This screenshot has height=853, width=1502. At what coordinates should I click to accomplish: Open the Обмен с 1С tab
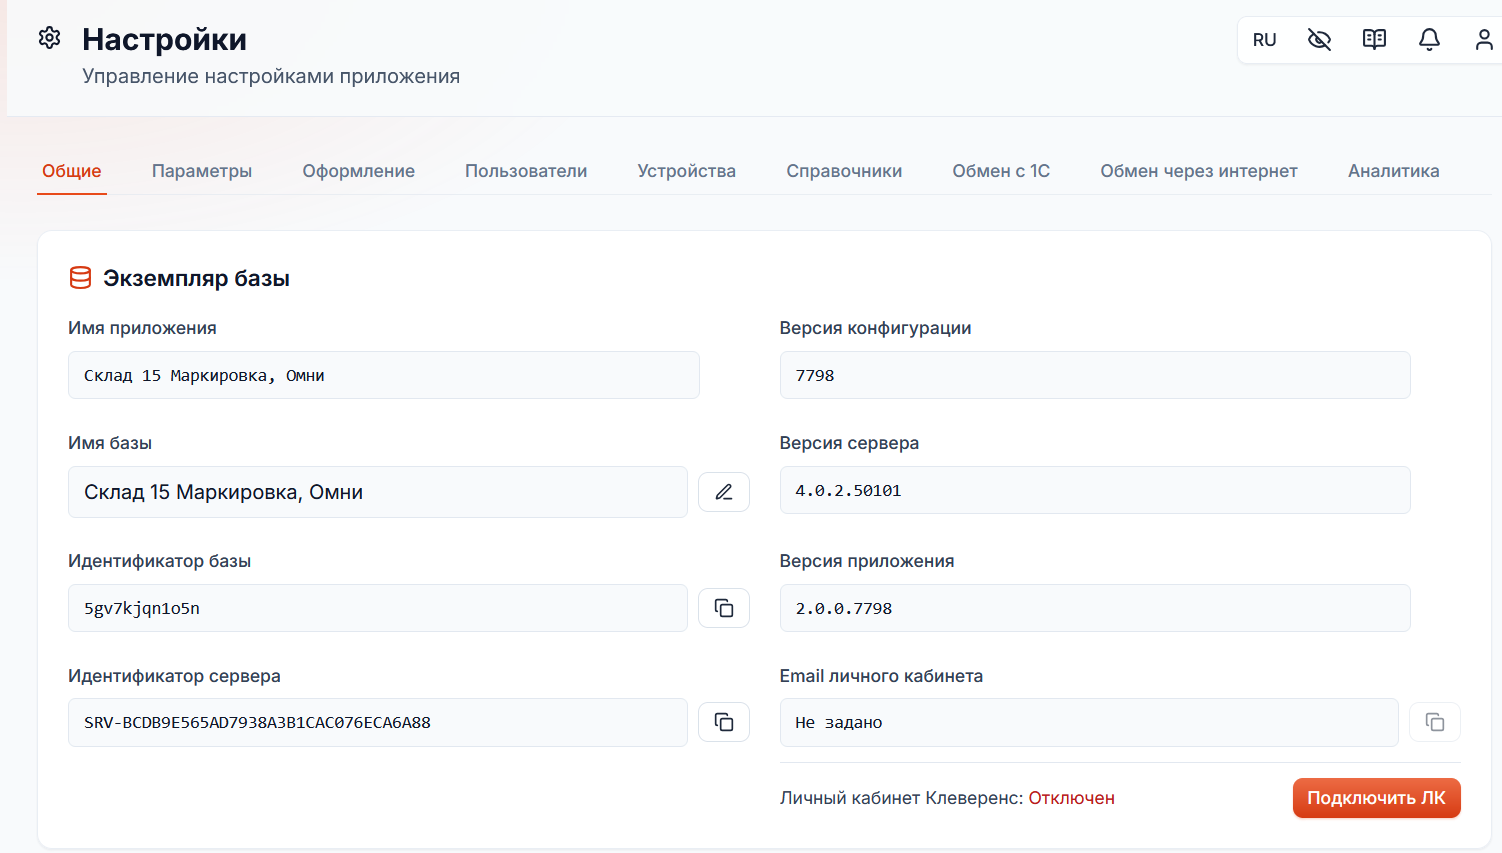[x=1001, y=171]
